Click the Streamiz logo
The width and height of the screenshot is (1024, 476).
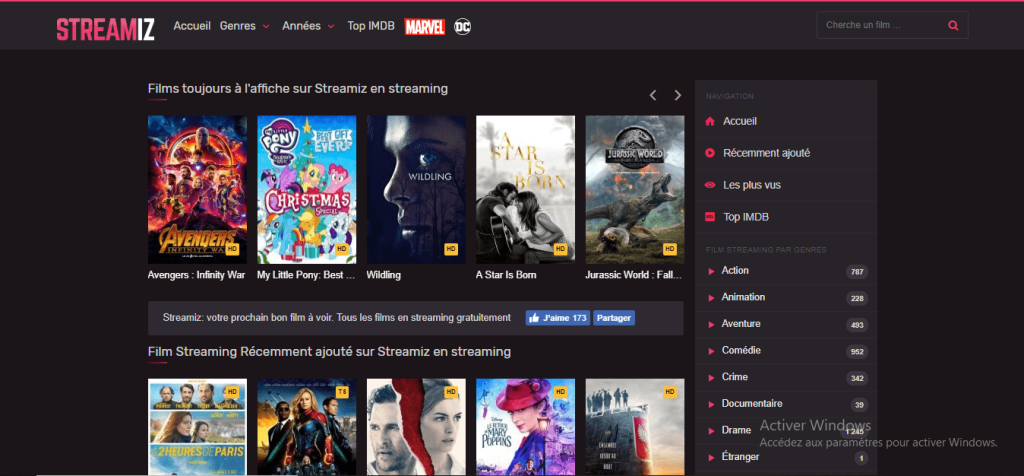point(105,29)
